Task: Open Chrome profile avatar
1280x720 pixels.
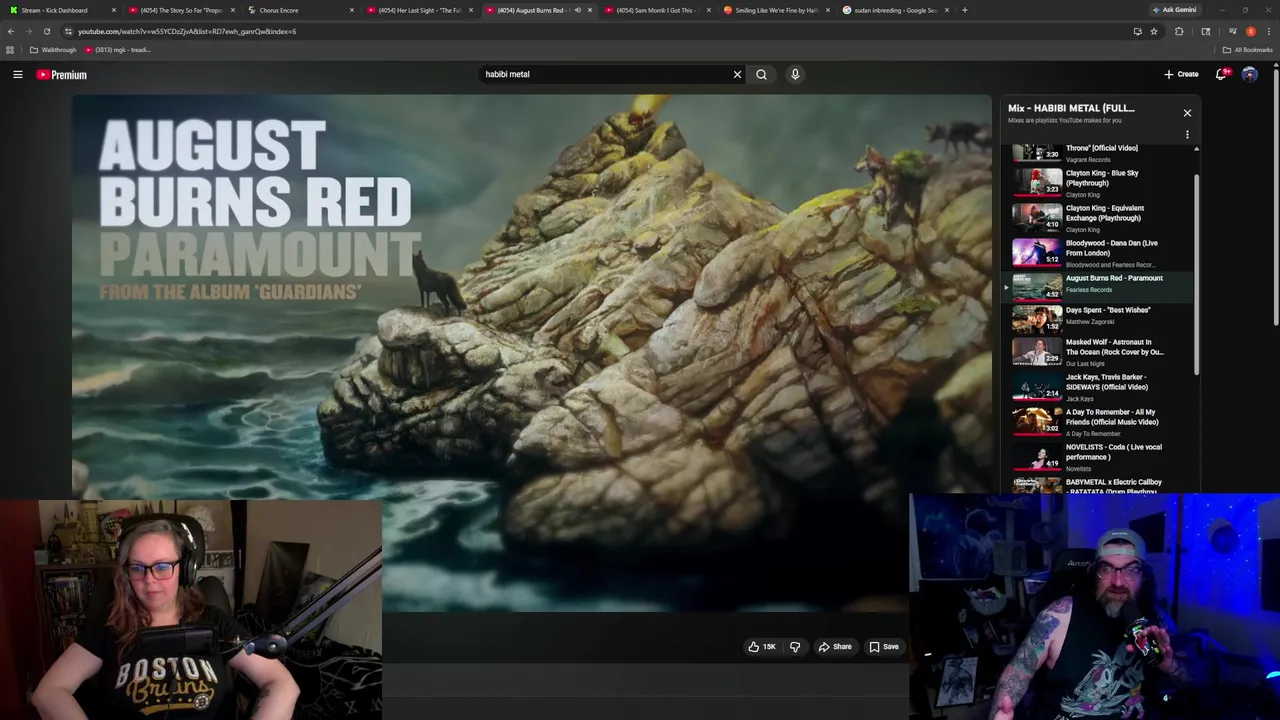Action: (x=1250, y=31)
